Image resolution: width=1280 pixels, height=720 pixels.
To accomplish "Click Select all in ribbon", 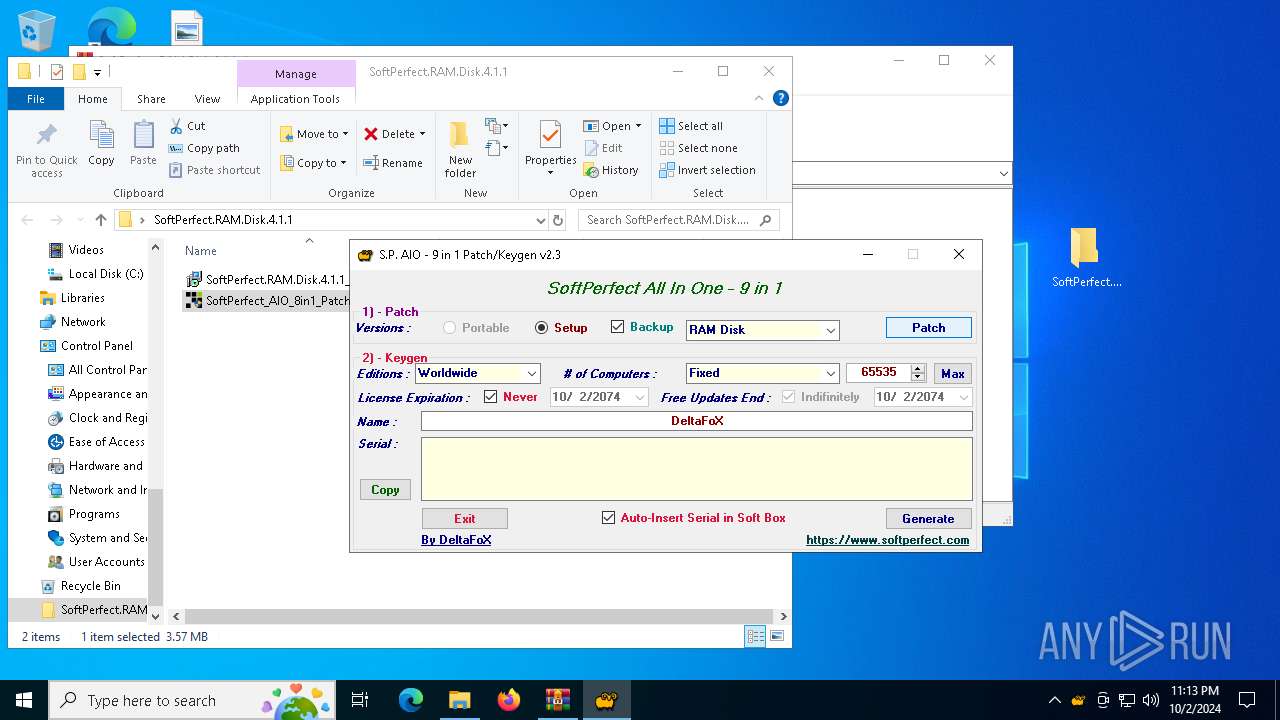I will click(x=691, y=126).
